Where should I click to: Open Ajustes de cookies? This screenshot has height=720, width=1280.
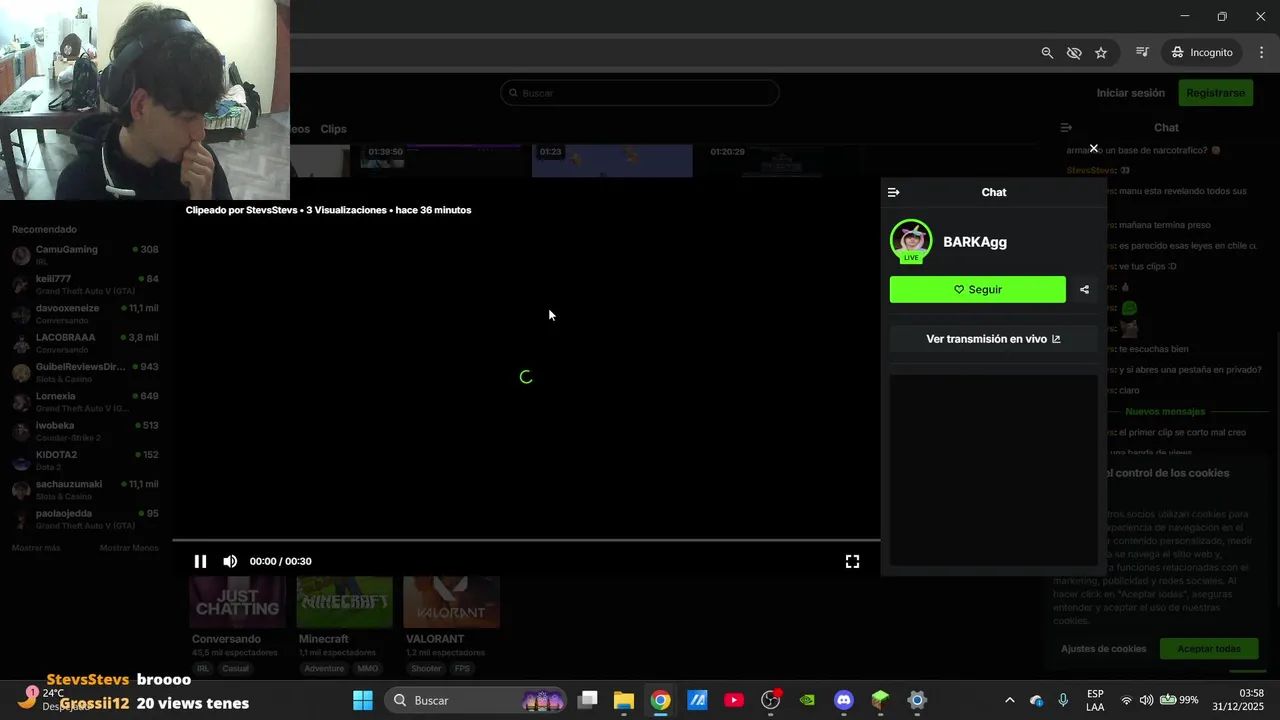(x=1104, y=649)
